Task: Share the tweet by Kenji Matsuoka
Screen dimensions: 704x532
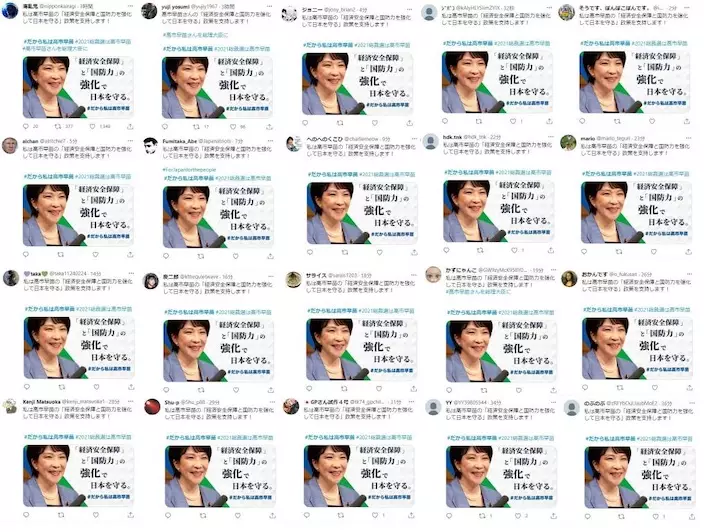Action: [131, 515]
